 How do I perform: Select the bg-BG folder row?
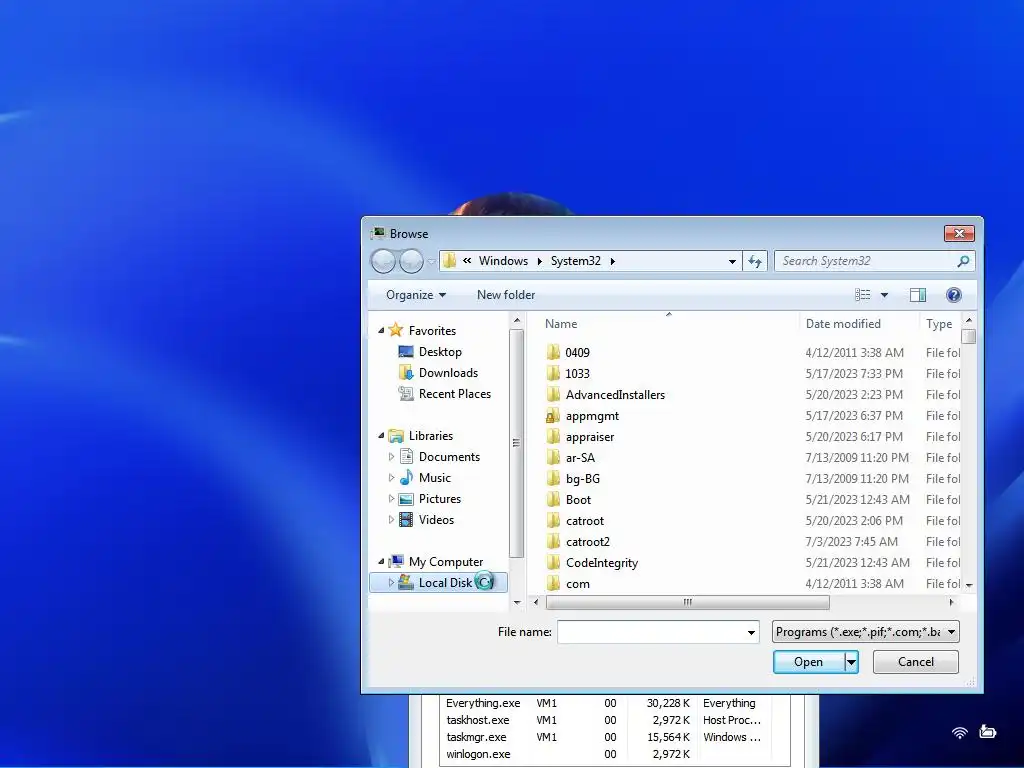tap(751, 479)
